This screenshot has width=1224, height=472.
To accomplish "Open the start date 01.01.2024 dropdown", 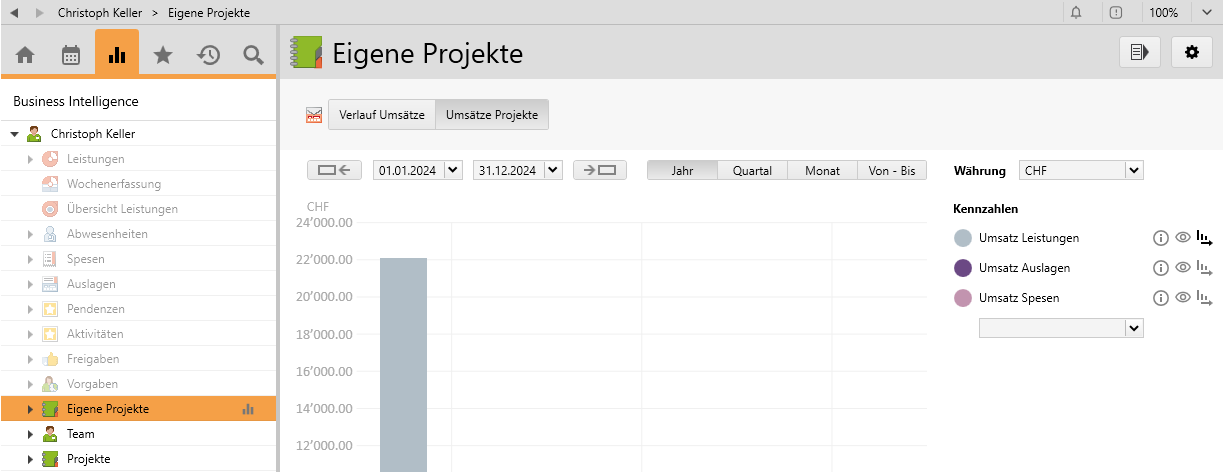I will click(453, 170).
